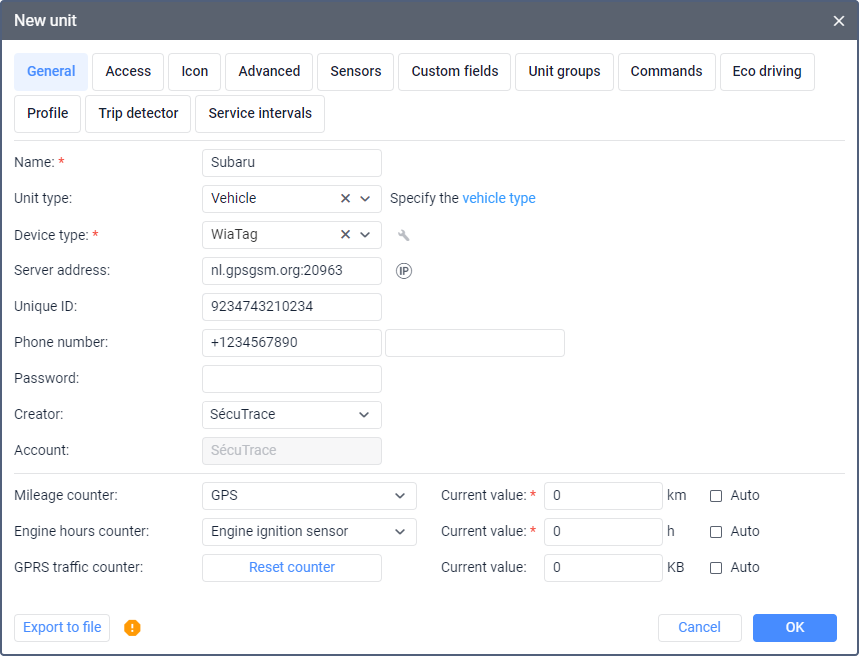This screenshot has height=656, width=859.
Task: Open the Eco driving tab
Action: click(x=767, y=72)
